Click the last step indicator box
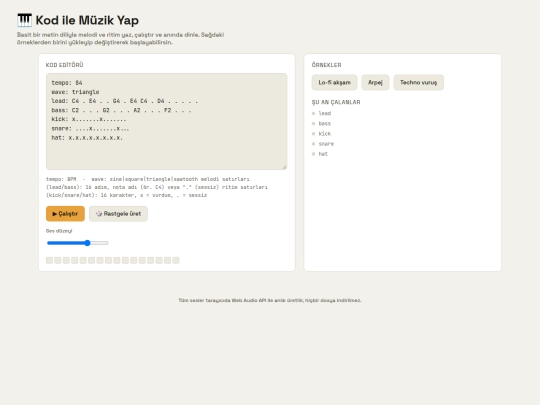Viewport: 540px width, 405px height. (x=176, y=260)
